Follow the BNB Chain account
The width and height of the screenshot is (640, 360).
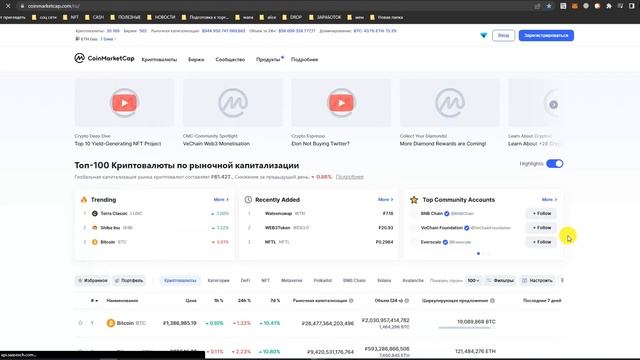[542, 213]
